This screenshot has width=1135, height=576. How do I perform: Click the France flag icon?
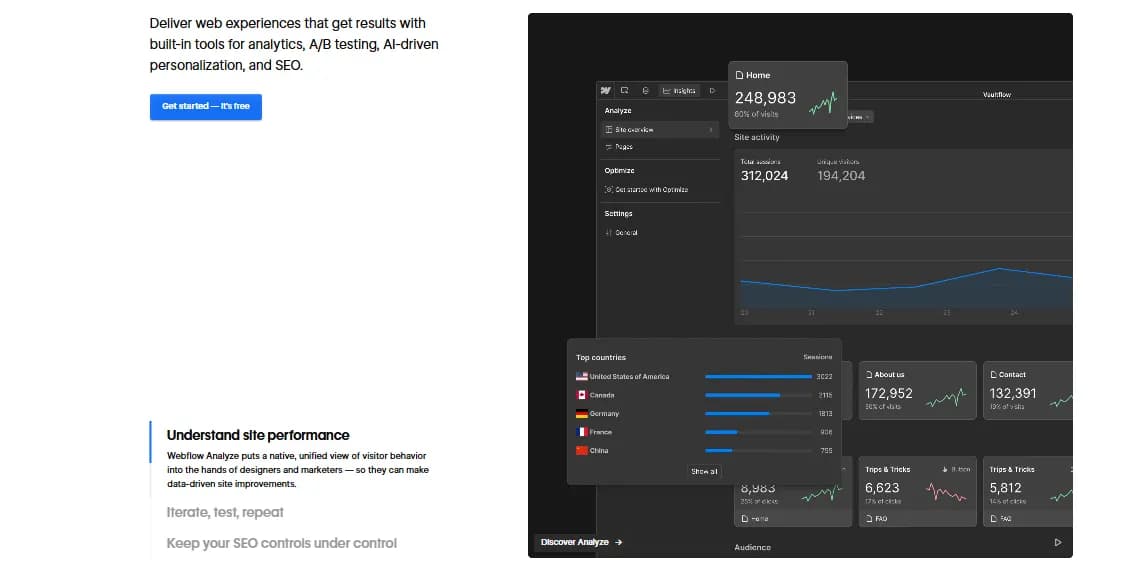click(581, 432)
